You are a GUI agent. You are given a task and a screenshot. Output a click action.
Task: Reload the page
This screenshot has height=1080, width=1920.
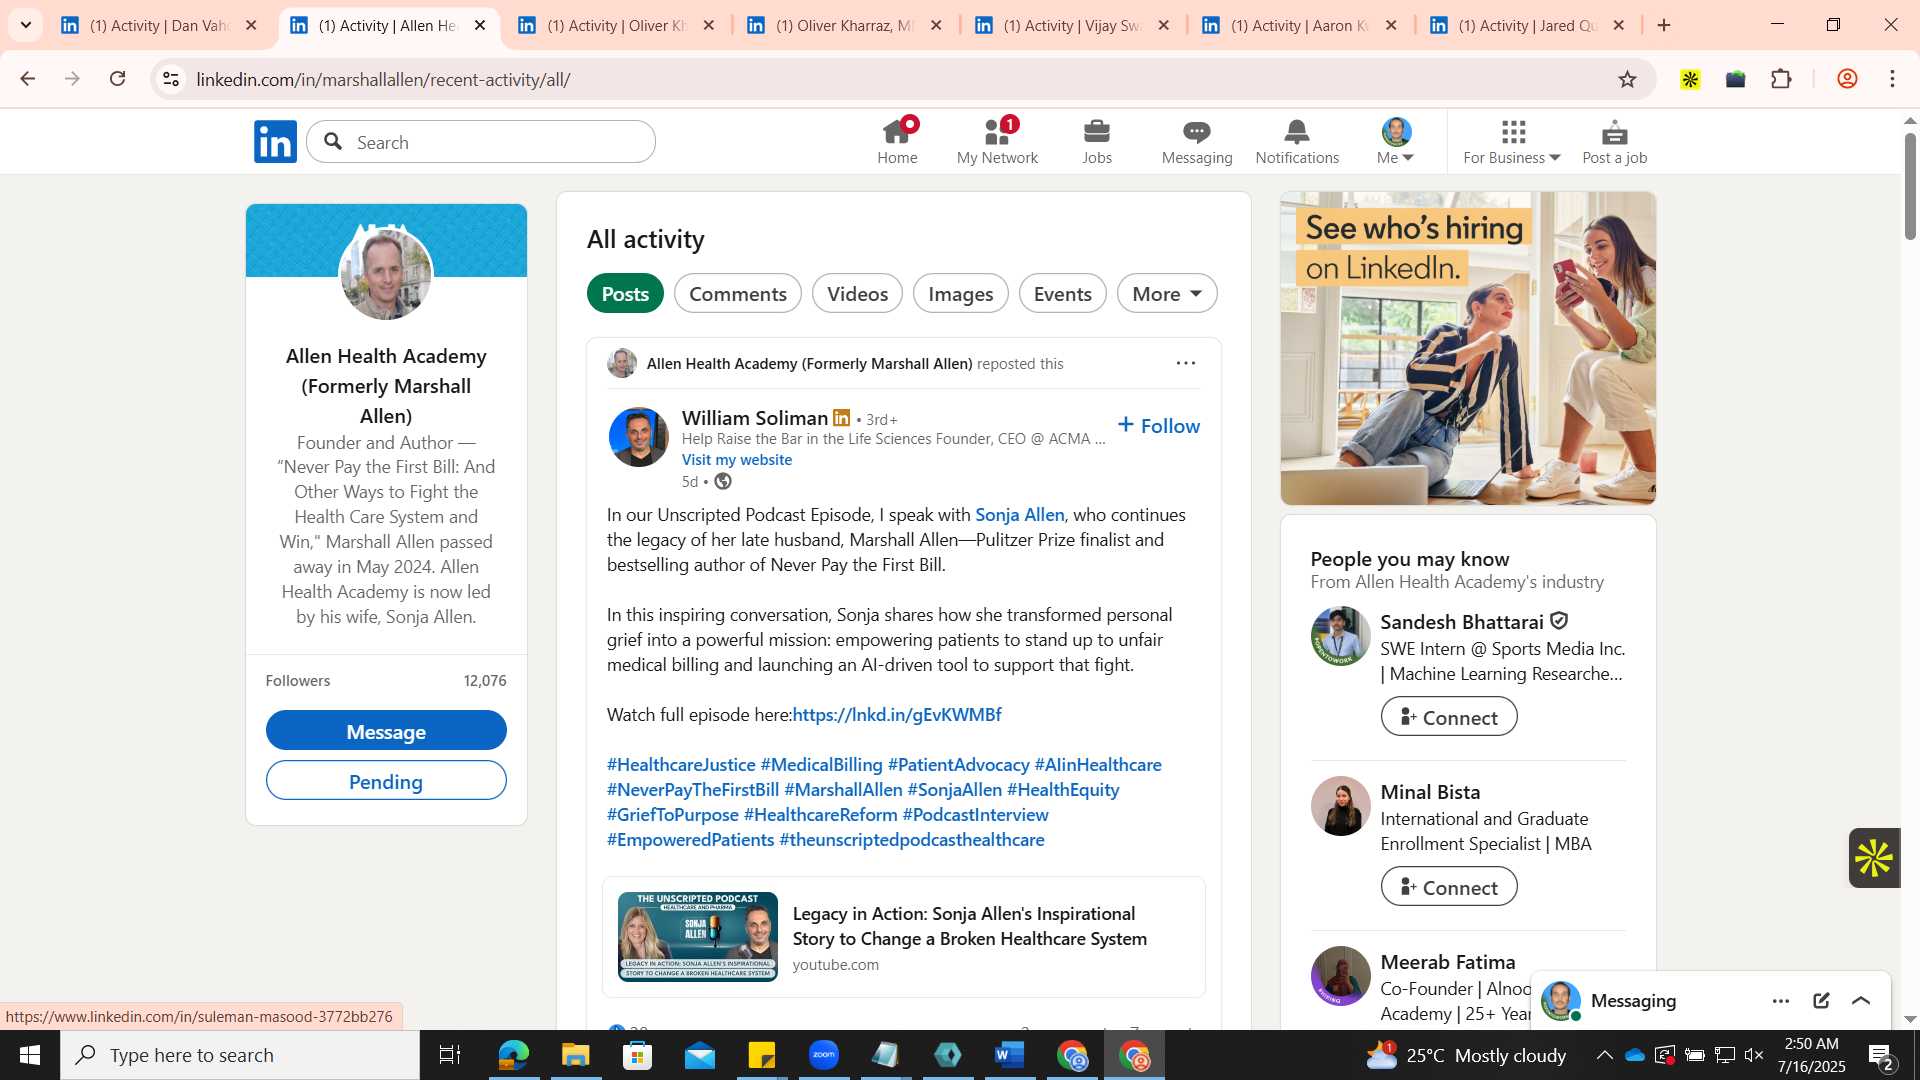(118, 79)
